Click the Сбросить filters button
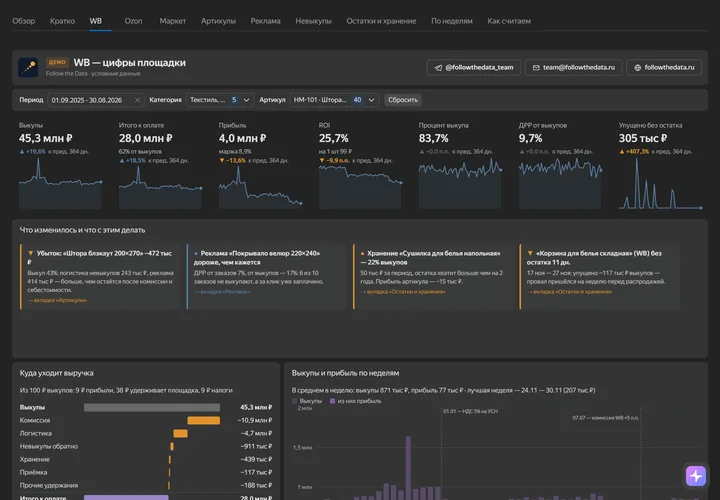 (403, 100)
